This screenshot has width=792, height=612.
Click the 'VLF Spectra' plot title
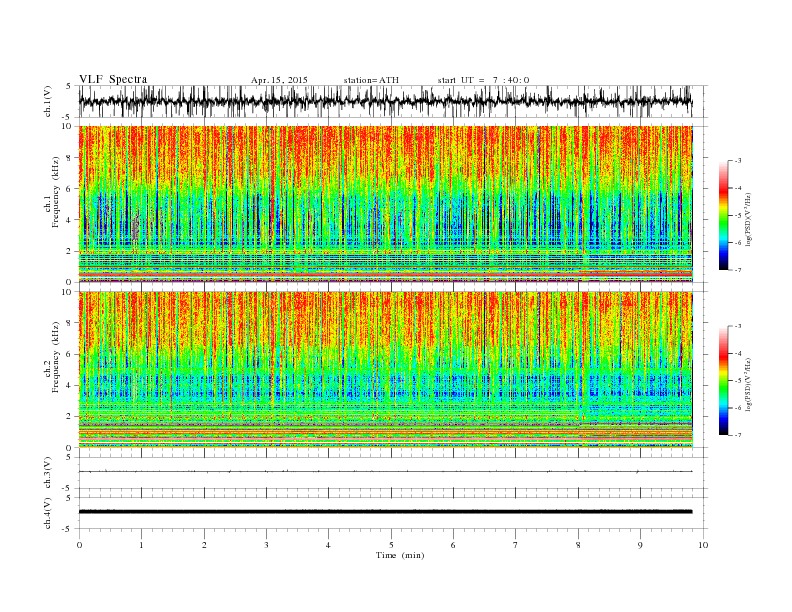coord(113,79)
